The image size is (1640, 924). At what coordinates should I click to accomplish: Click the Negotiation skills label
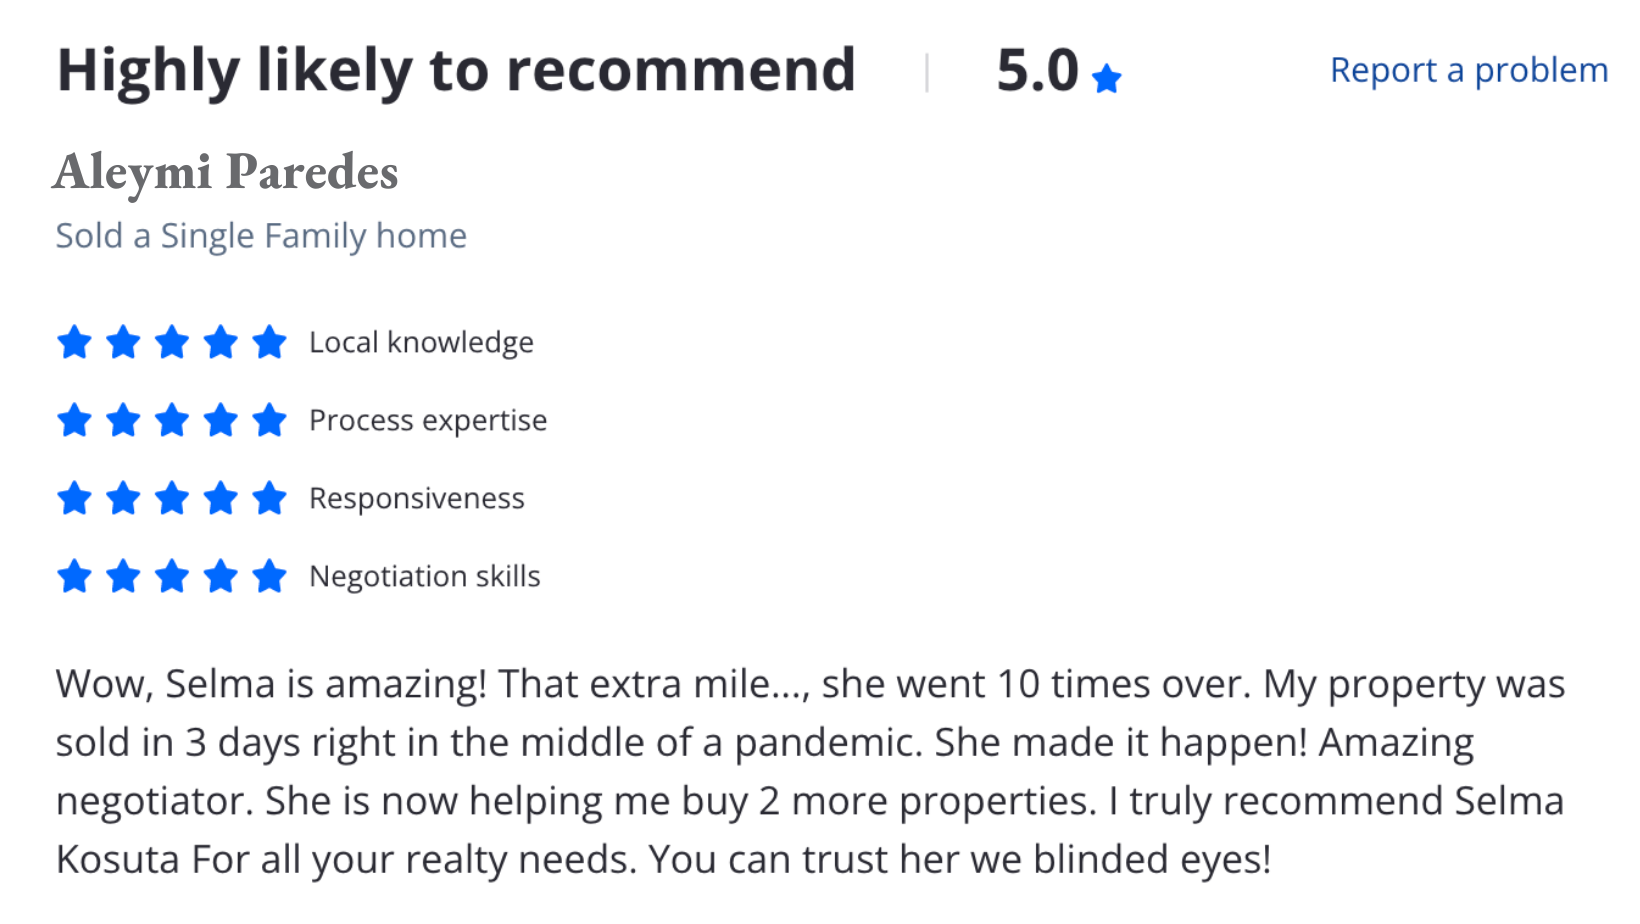424,576
